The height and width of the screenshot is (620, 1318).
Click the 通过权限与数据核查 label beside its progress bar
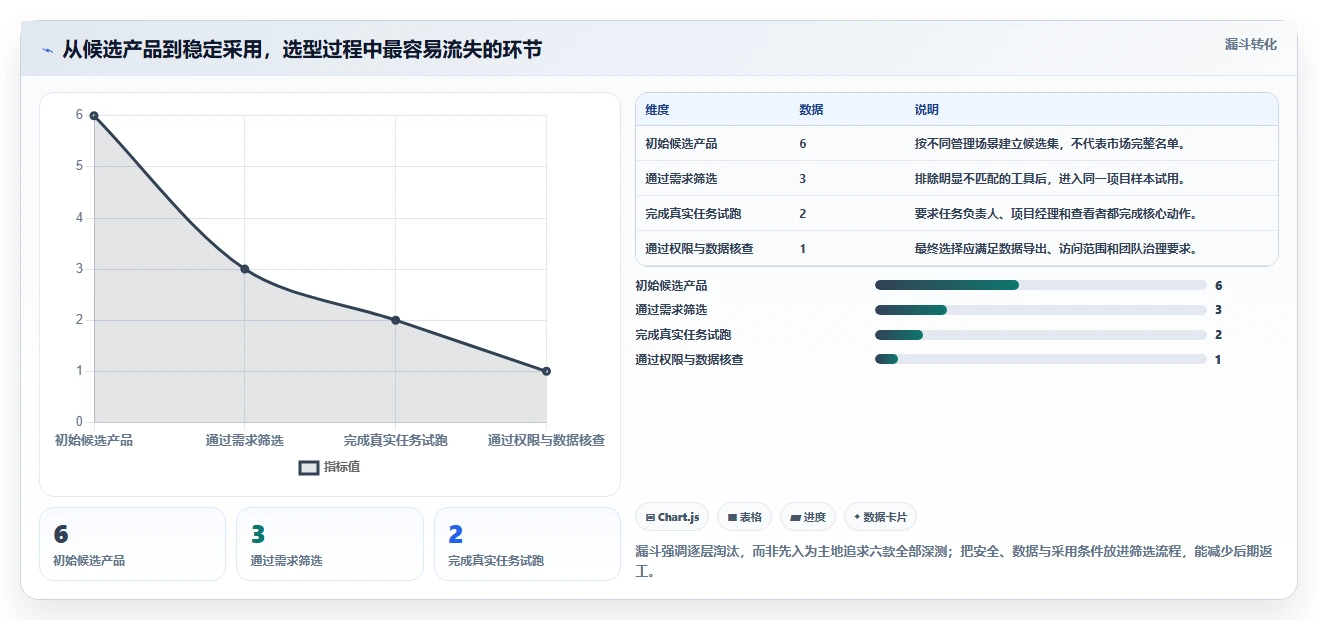tap(689, 360)
